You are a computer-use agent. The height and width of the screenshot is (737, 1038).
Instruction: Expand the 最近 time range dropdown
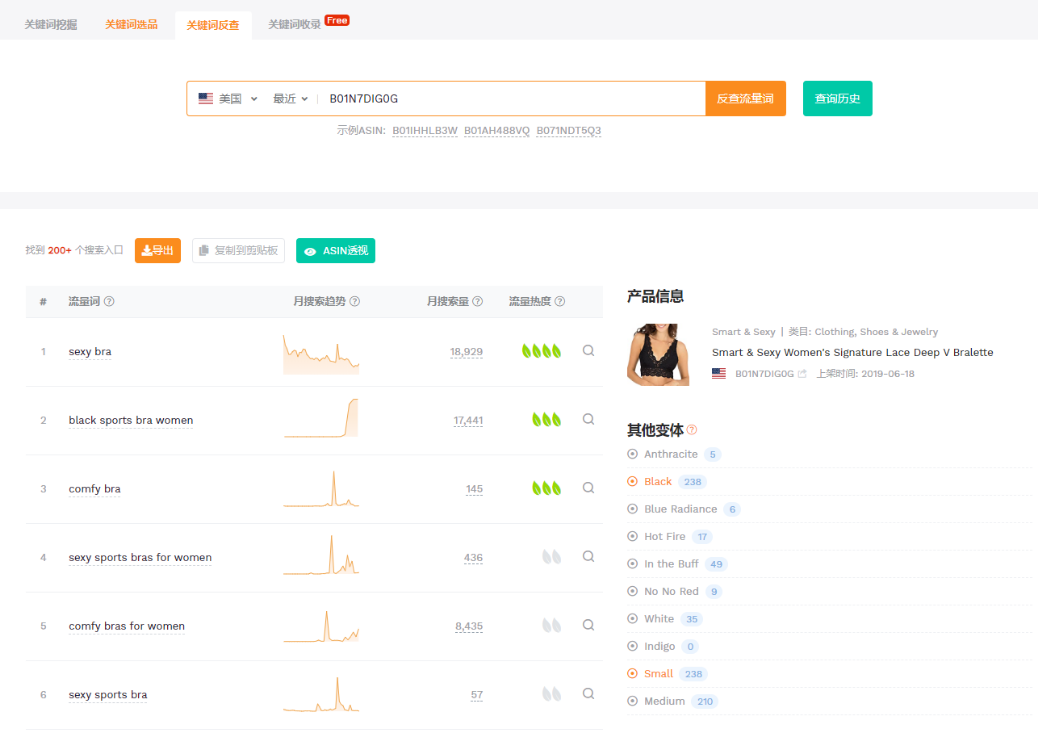coord(290,99)
